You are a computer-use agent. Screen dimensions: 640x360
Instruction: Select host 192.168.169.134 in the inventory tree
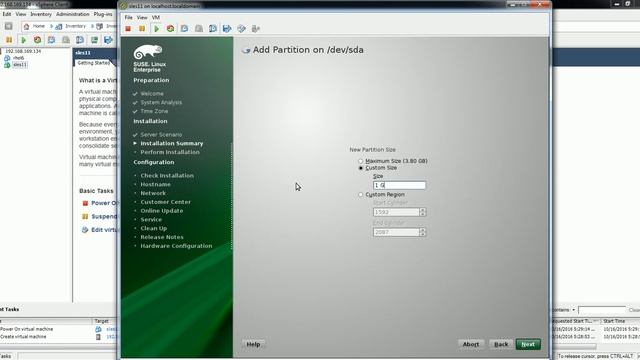(23, 51)
